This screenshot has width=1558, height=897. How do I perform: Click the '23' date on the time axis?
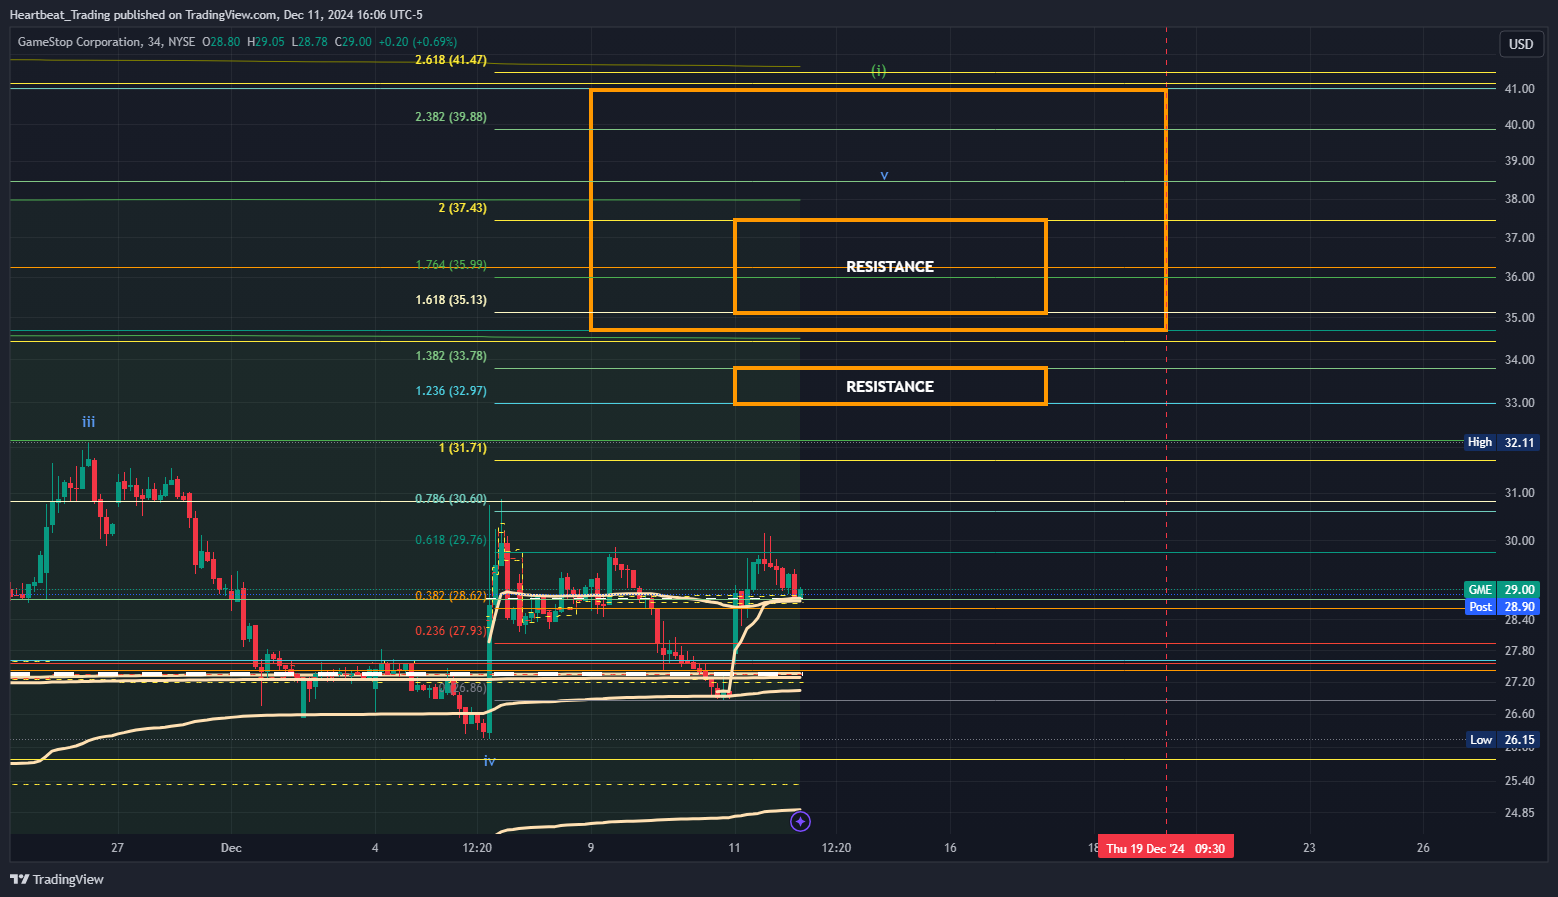point(1309,848)
